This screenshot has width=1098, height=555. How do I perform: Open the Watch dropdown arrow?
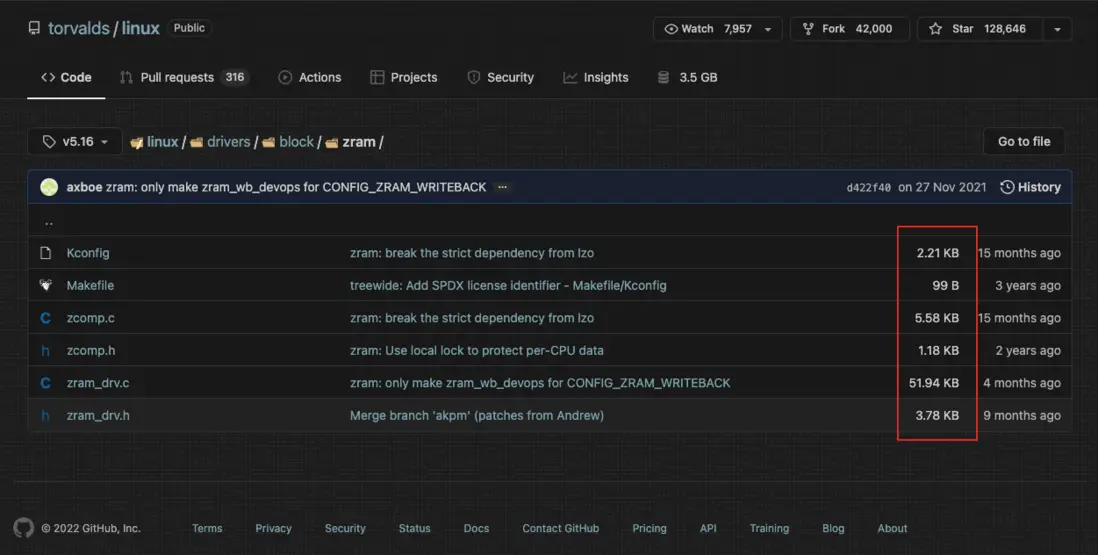[x=768, y=29]
